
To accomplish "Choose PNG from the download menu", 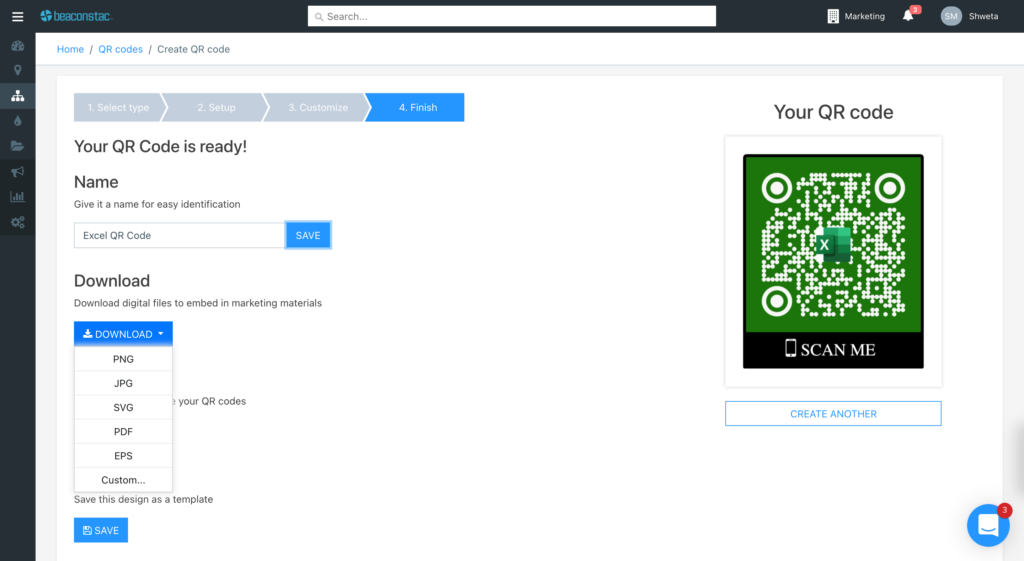I will click(x=123, y=359).
